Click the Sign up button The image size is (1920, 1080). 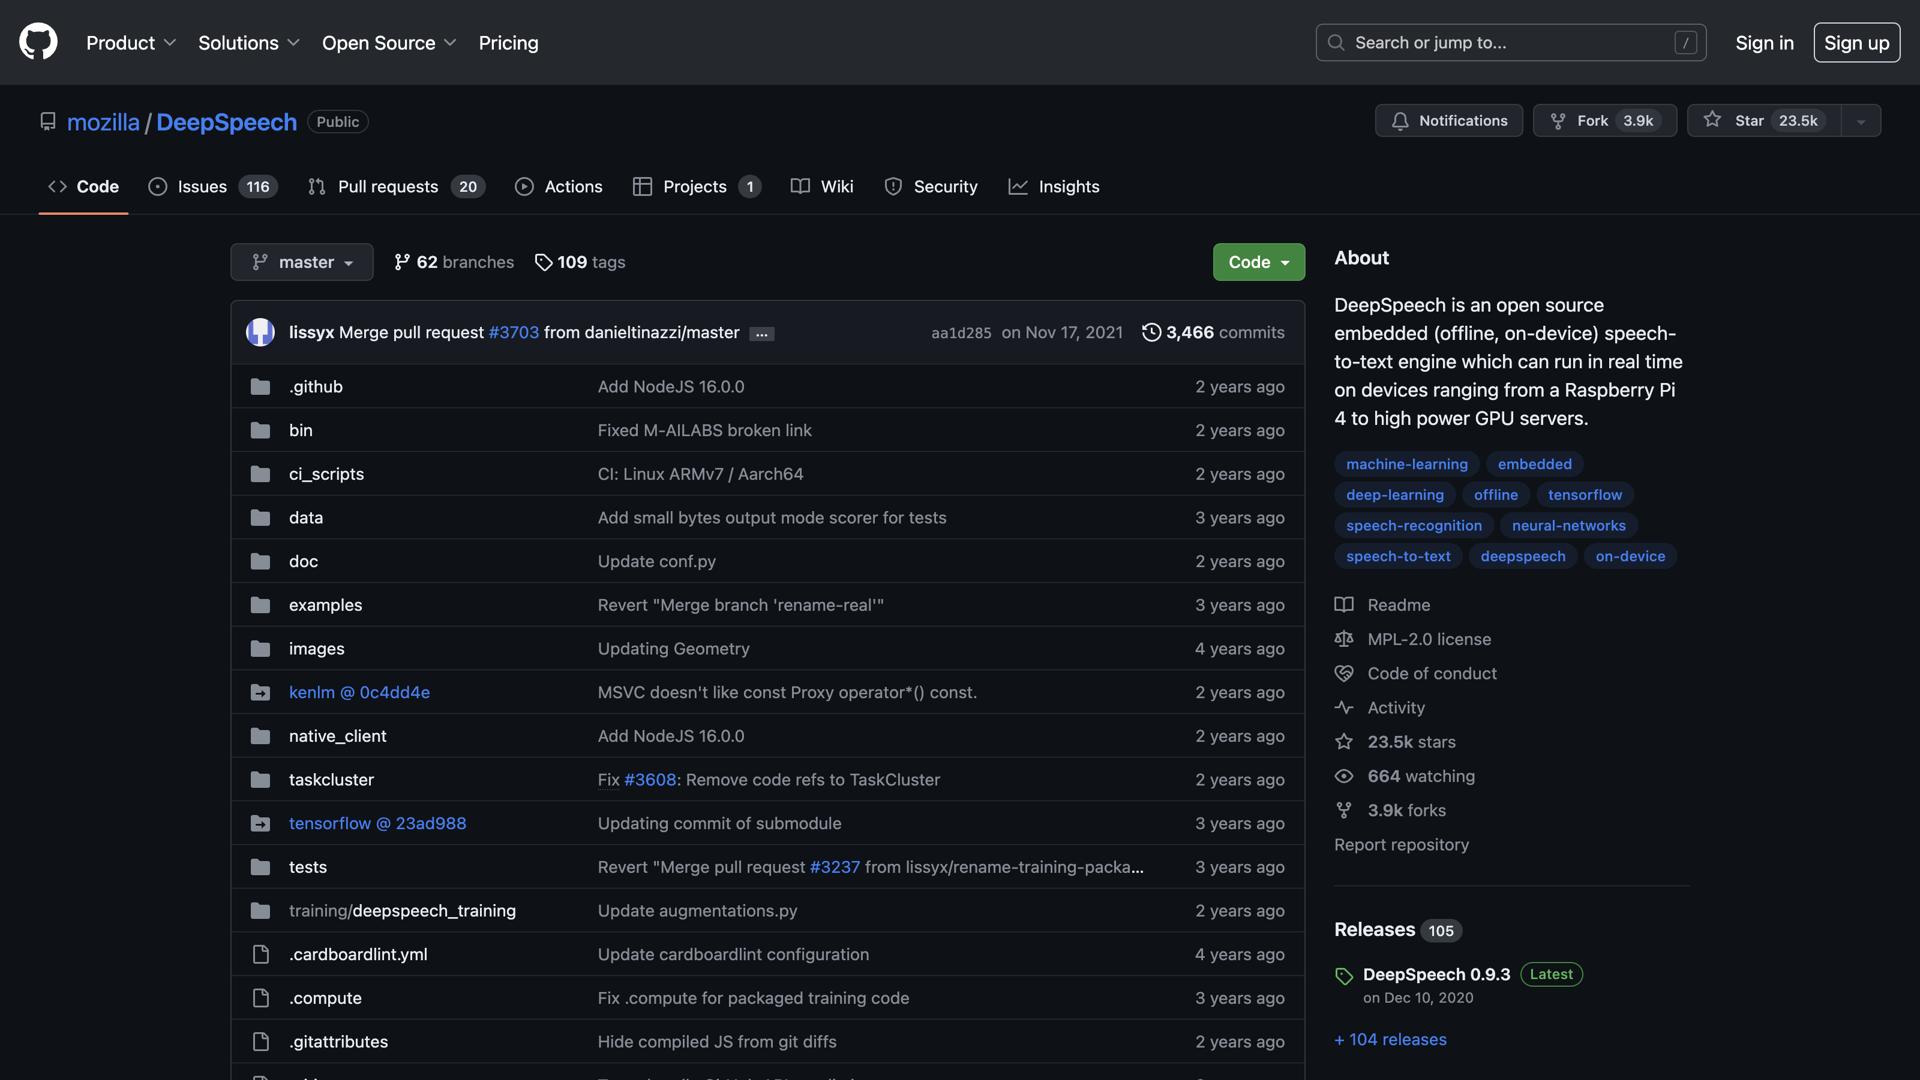pyautogui.click(x=1856, y=43)
